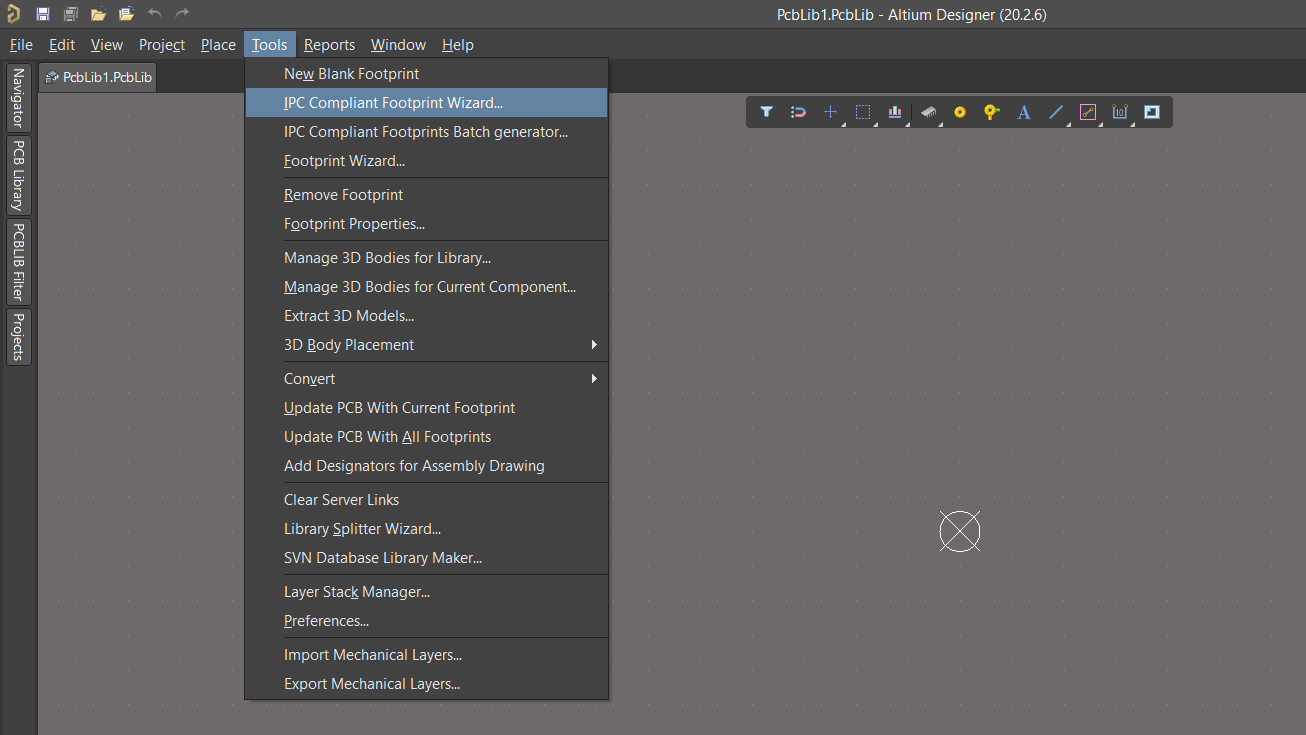Click the 3D body component chip icon

coord(928,112)
